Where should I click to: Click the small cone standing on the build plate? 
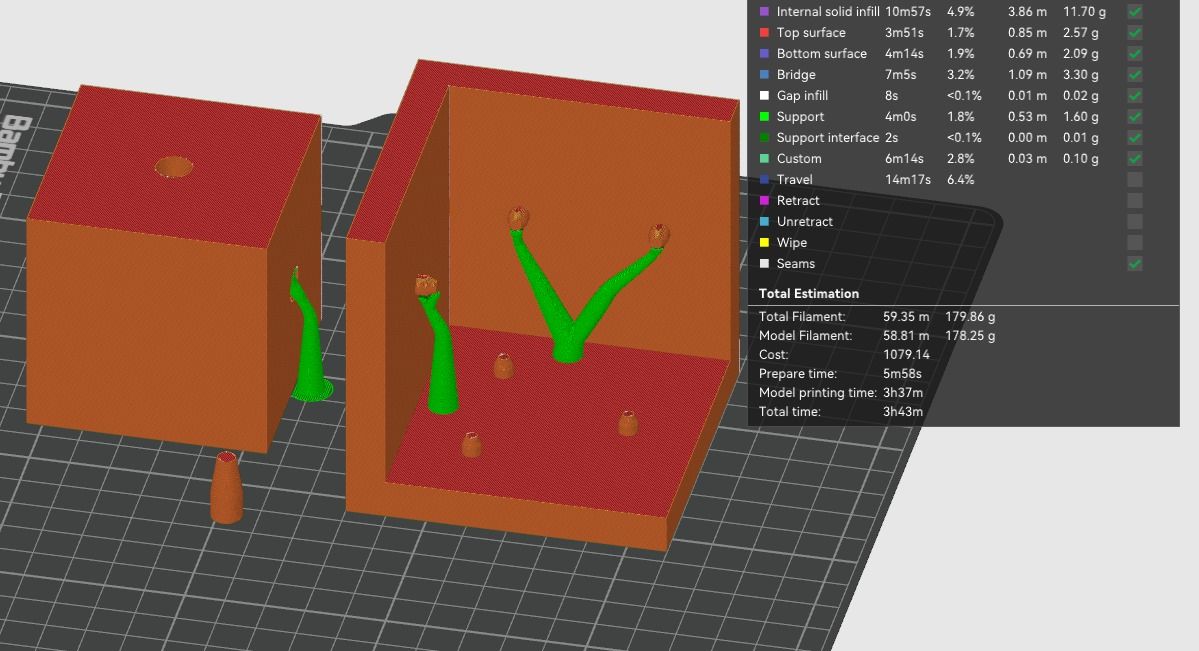[x=226, y=488]
